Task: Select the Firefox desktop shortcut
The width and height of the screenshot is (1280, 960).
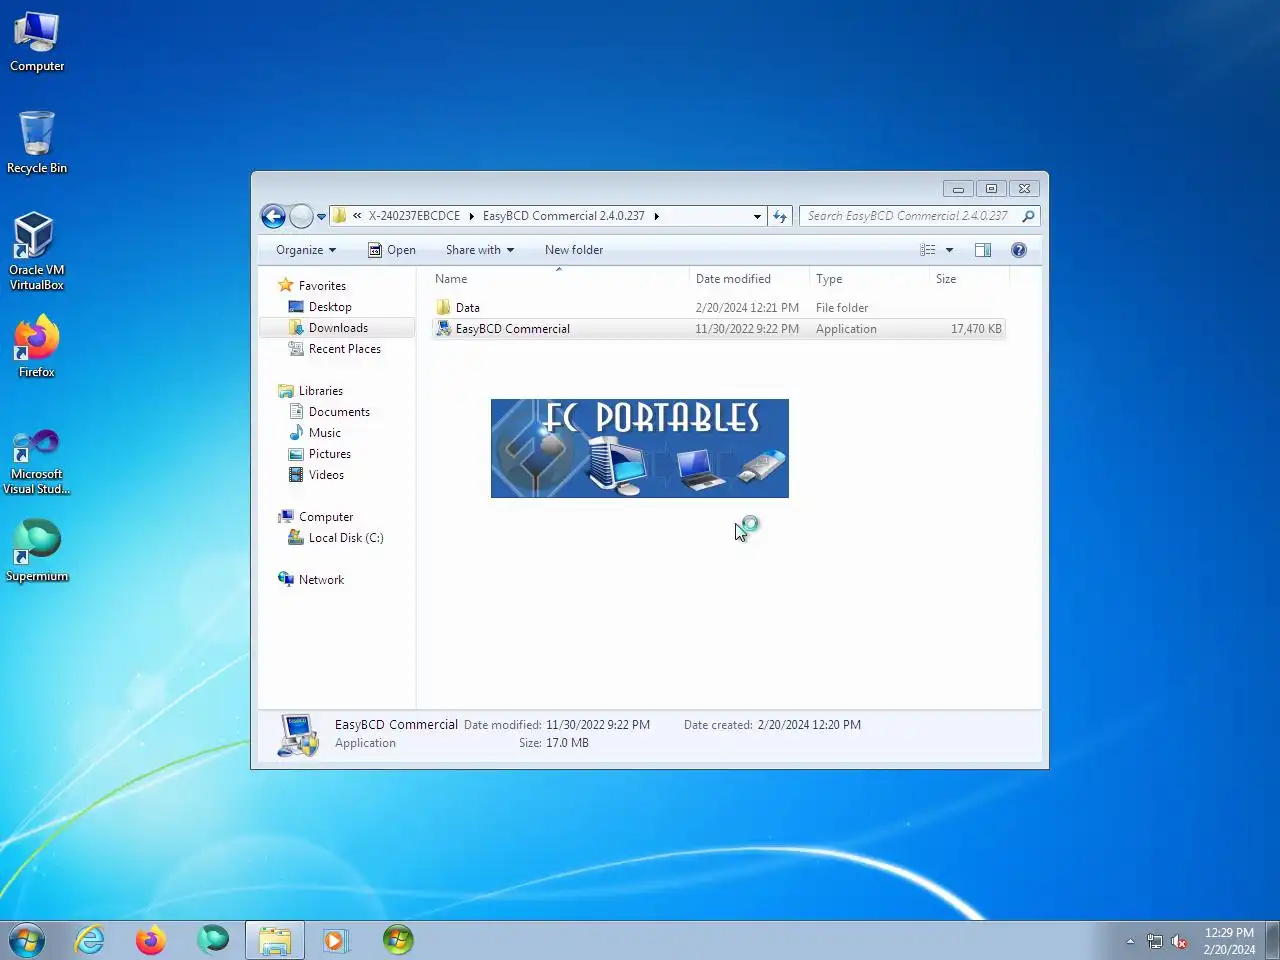Action: 37,346
